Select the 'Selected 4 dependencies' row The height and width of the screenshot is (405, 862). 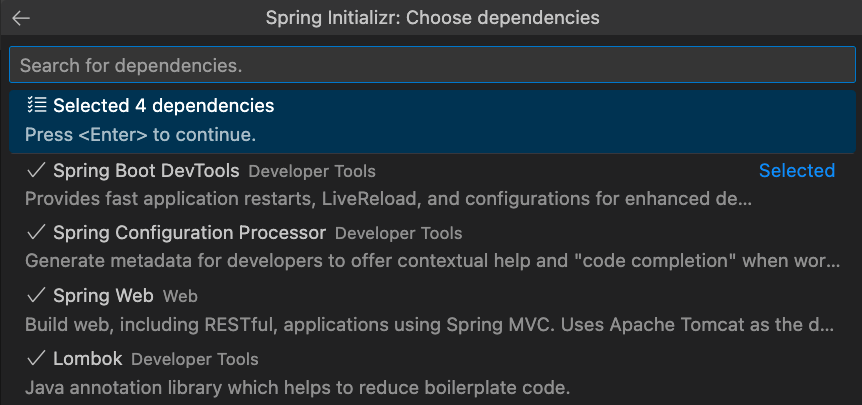click(x=163, y=106)
